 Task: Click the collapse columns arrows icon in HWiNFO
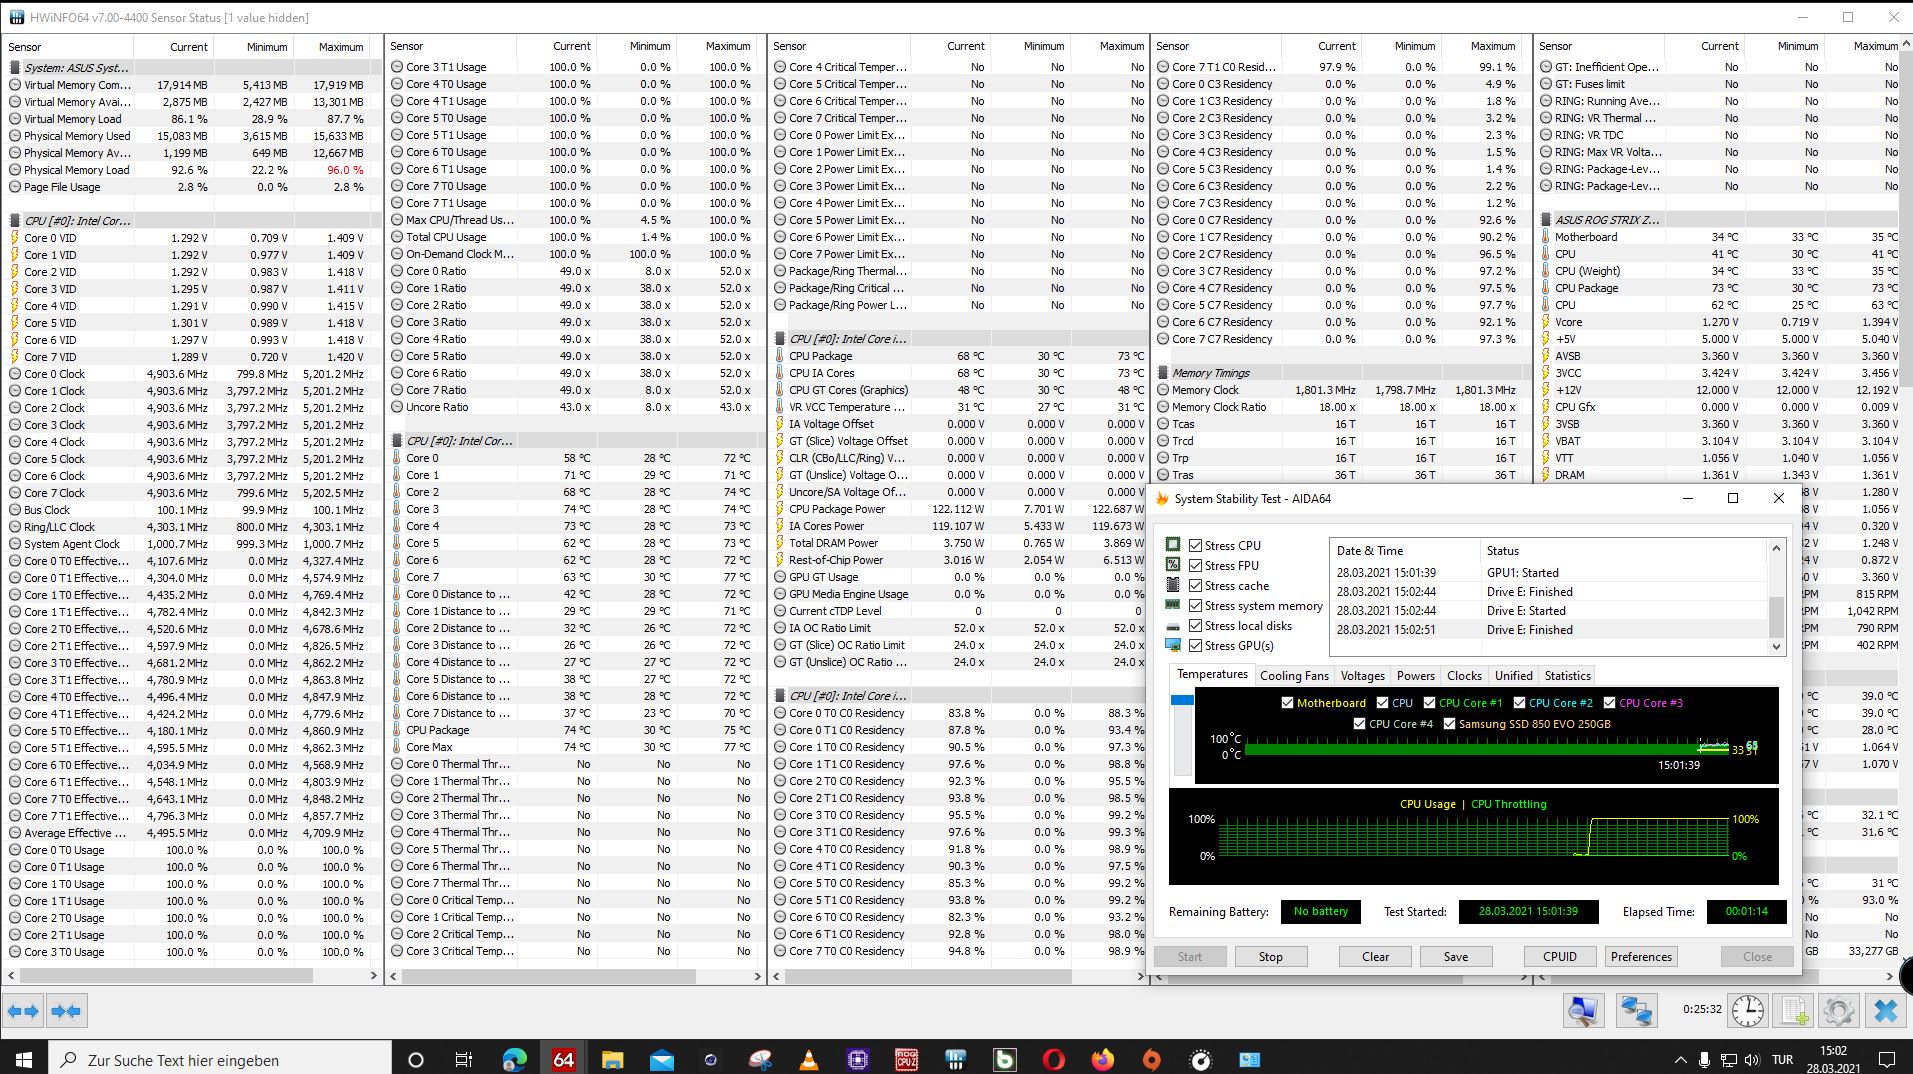tap(66, 1011)
